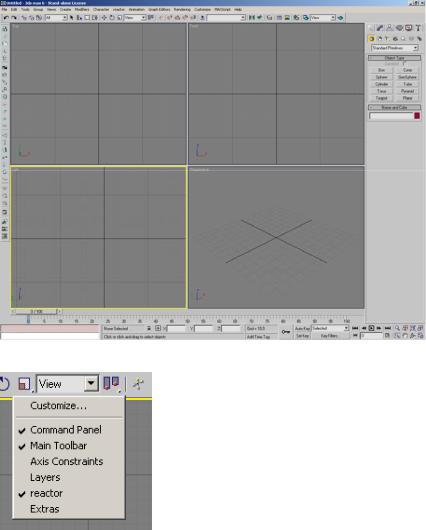
Task: Toggle the Auto Key animation mode
Action: pos(303,328)
